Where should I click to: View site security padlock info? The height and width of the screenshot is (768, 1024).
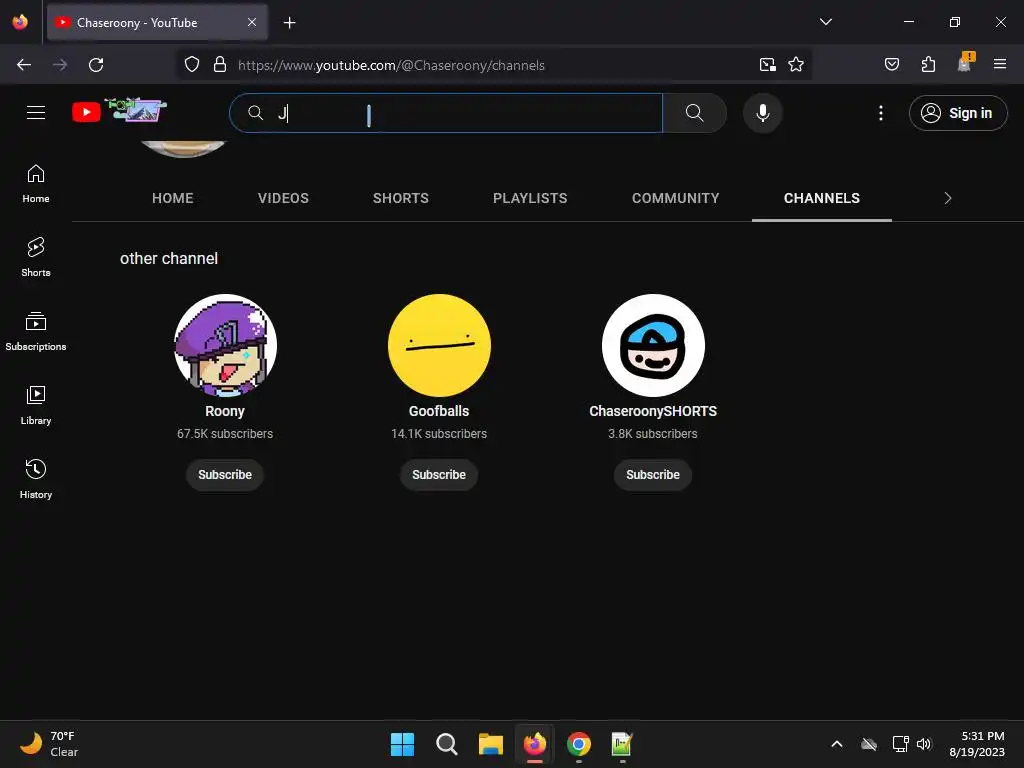220,65
